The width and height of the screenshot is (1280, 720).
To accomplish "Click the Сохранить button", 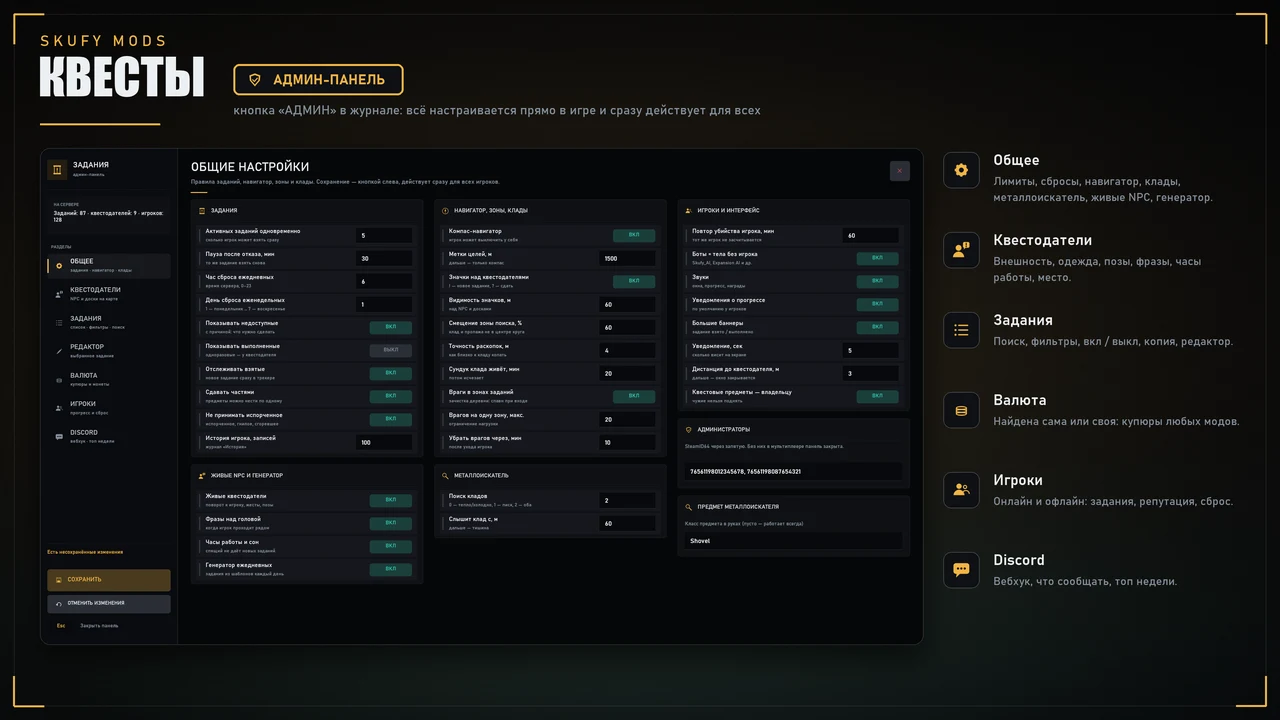I will click(109, 580).
